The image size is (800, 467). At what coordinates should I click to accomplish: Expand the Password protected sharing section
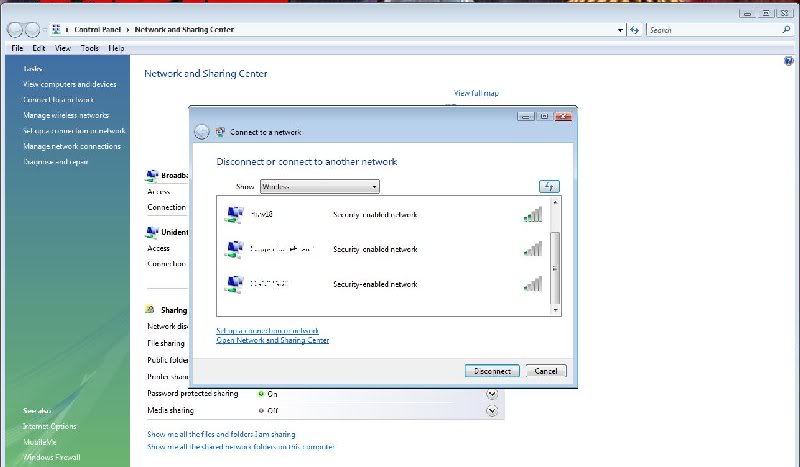click(492, 394)
